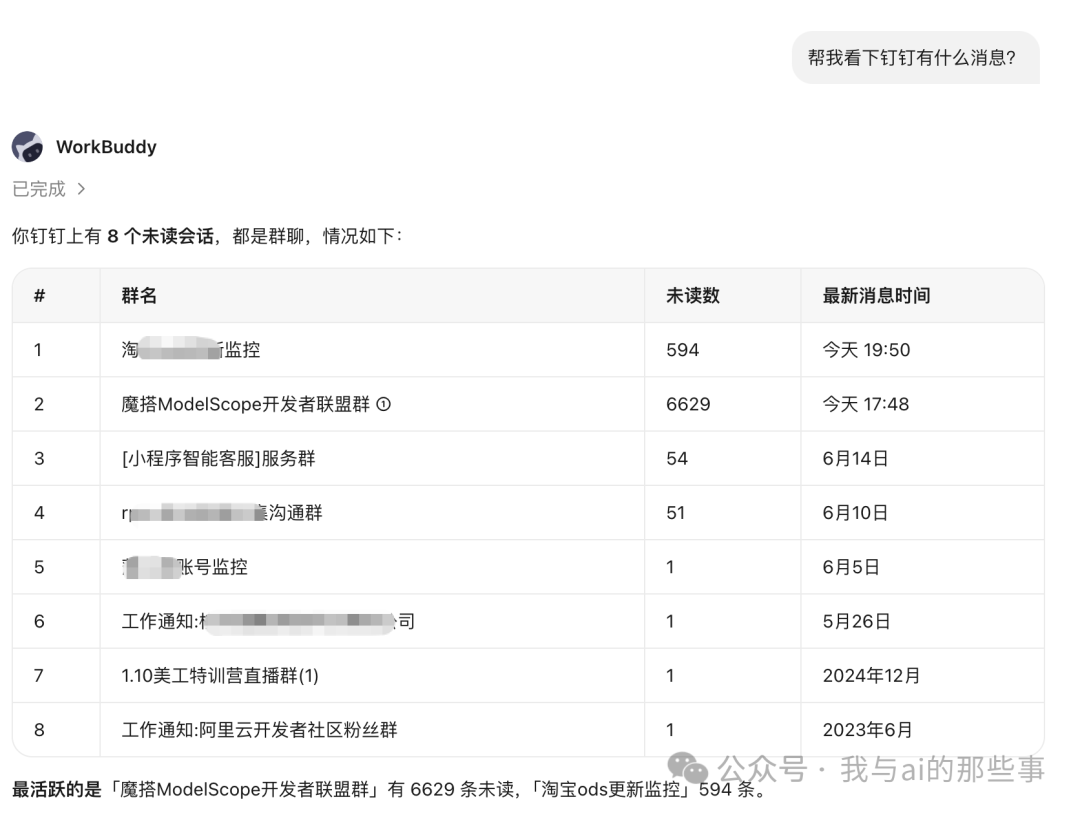Click the WorkBuddy name label
Image resolution: width=1080 pixels, height=813 pixels.
point(106,147)
